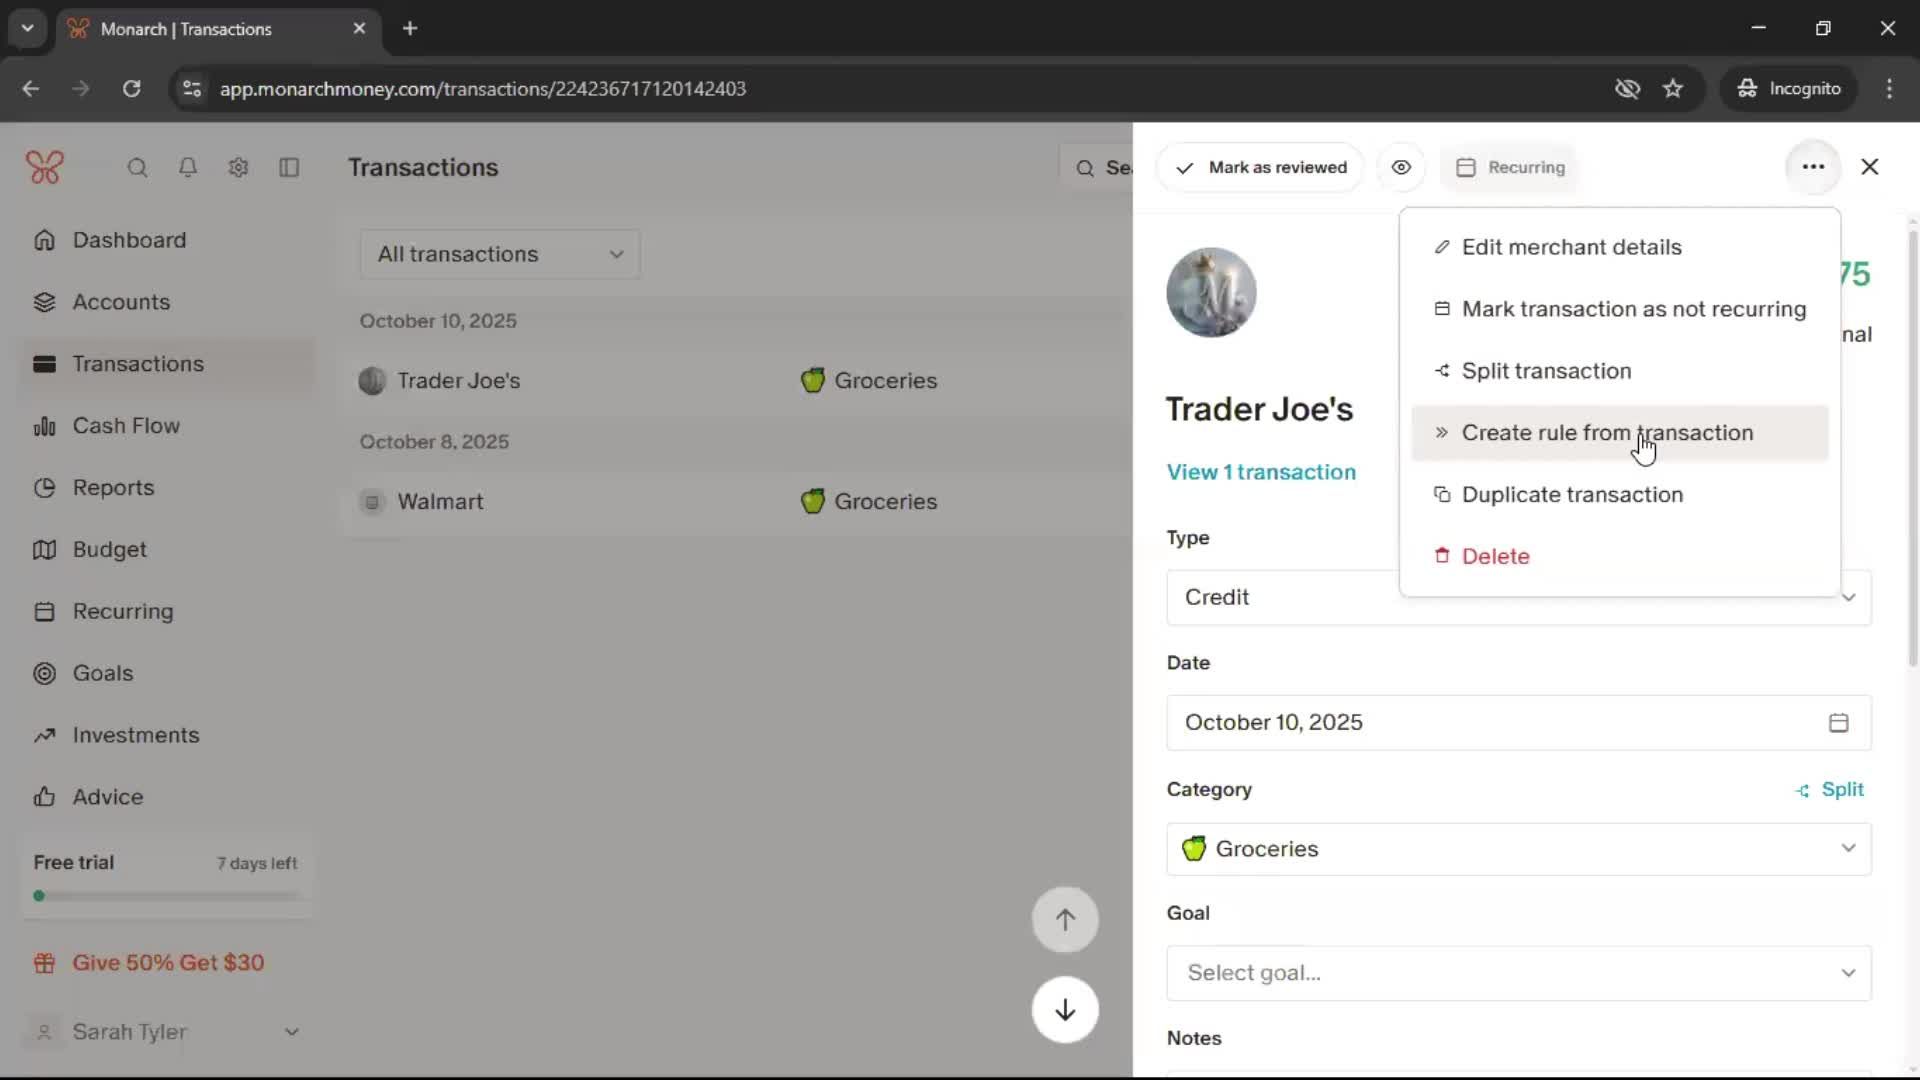
Task: Toggle Mark as reviewed
Action: point(1261,167)
